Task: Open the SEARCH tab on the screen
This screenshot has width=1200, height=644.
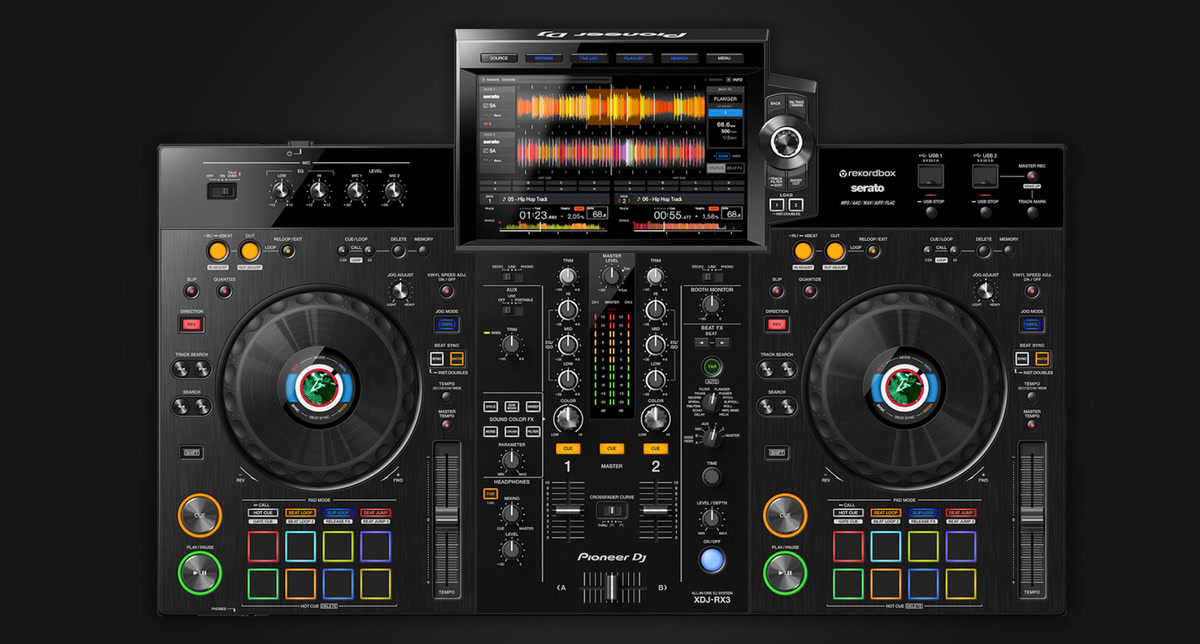Action: [679, 58]
